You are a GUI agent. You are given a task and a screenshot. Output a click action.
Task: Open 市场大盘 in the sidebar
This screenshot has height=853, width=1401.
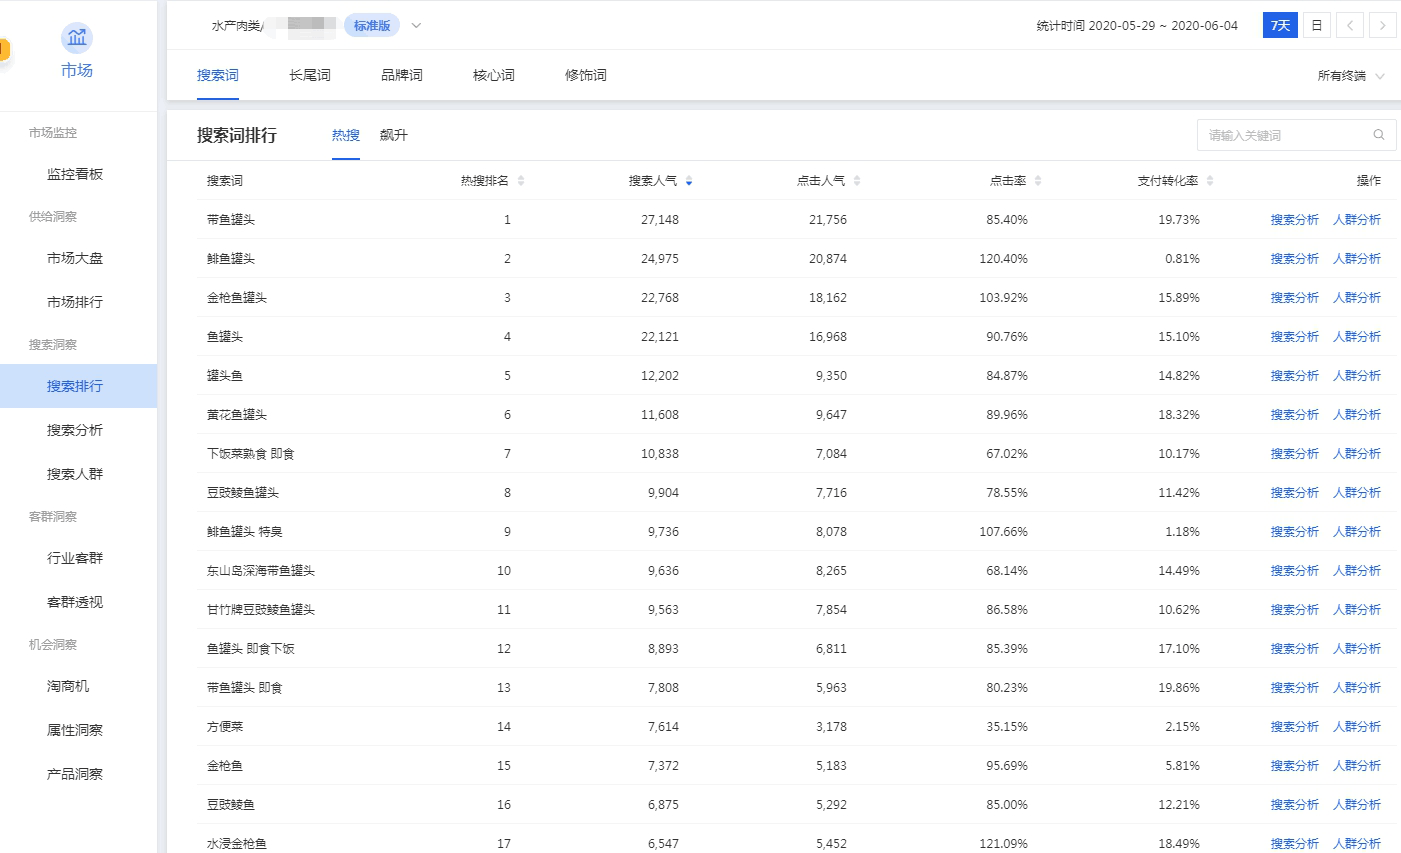[x=75, y=258]
